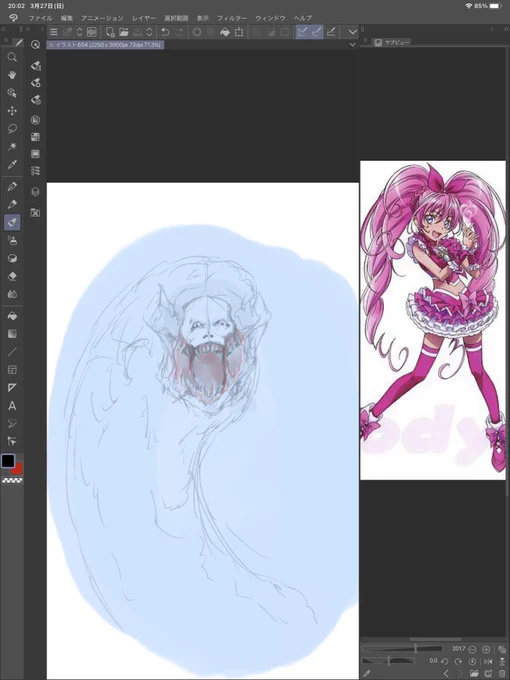510x680 pixels.
Task: Click the New canvas button in command bar
Action: pos(110,32)
